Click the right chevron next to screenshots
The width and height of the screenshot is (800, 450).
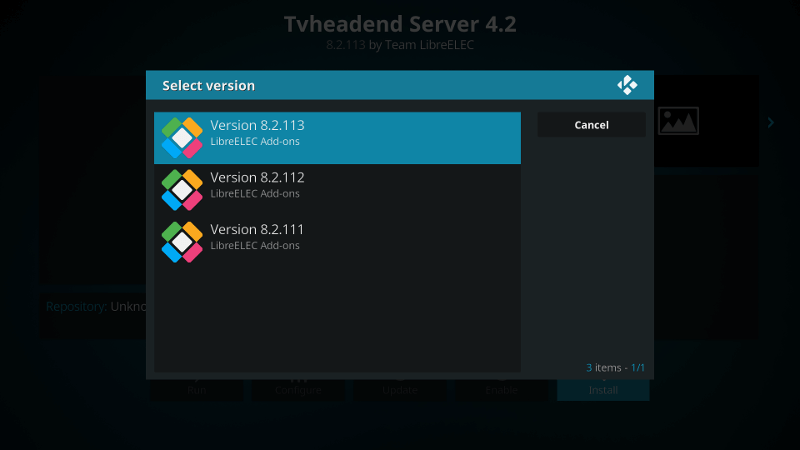coord(770,122)
